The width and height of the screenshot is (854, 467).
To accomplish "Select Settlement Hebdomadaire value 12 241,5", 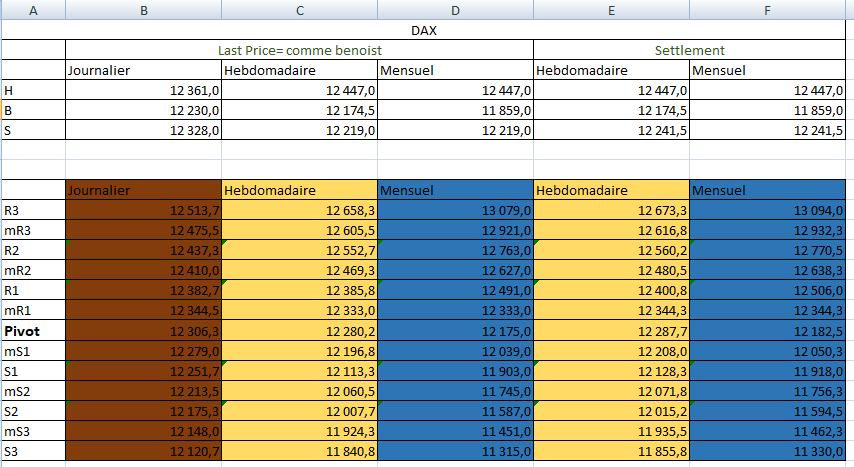I will (x=612, y=130).
